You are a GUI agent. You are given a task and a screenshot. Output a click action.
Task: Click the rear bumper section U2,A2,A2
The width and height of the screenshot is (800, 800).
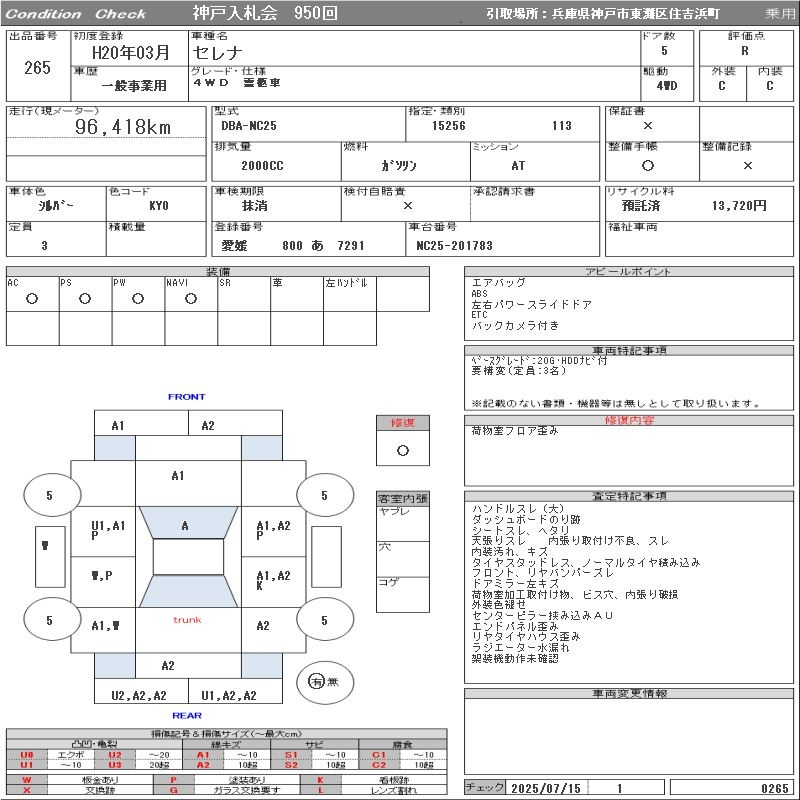click(x=141, y=691)
